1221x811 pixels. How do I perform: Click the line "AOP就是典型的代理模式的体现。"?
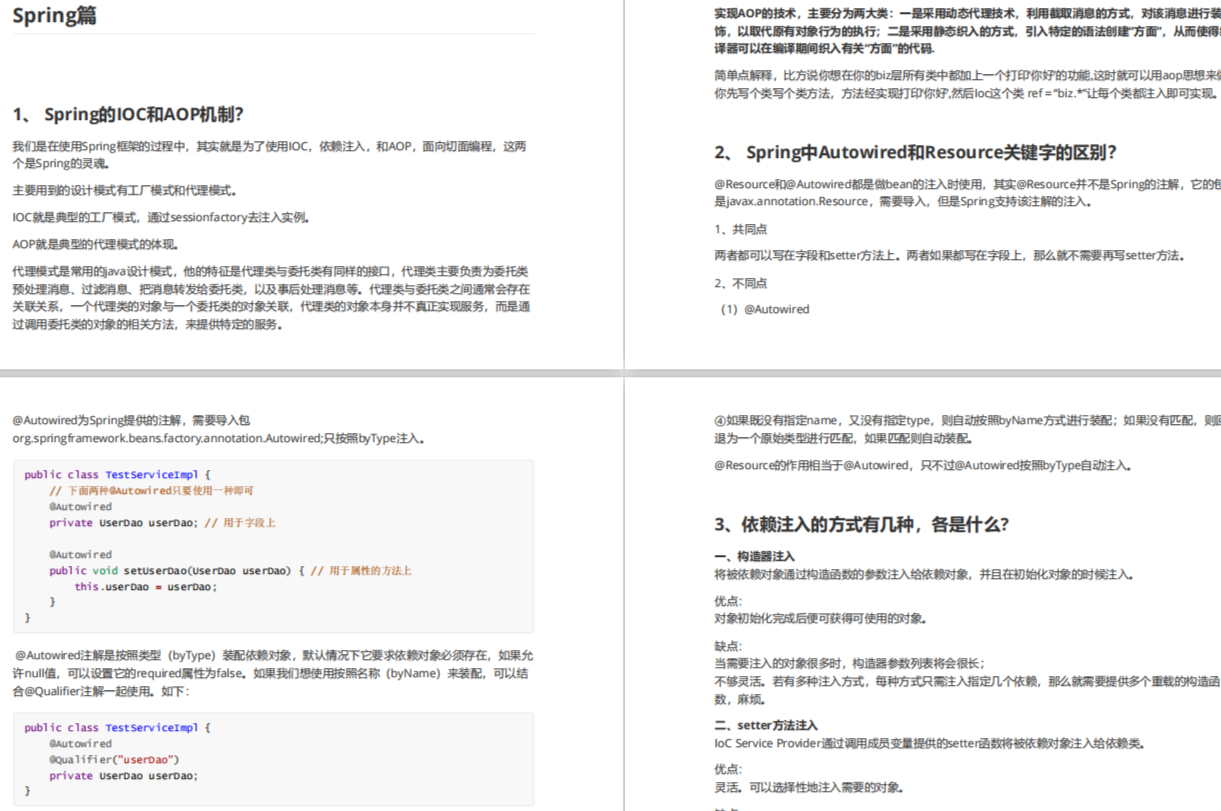coord(95,244)
